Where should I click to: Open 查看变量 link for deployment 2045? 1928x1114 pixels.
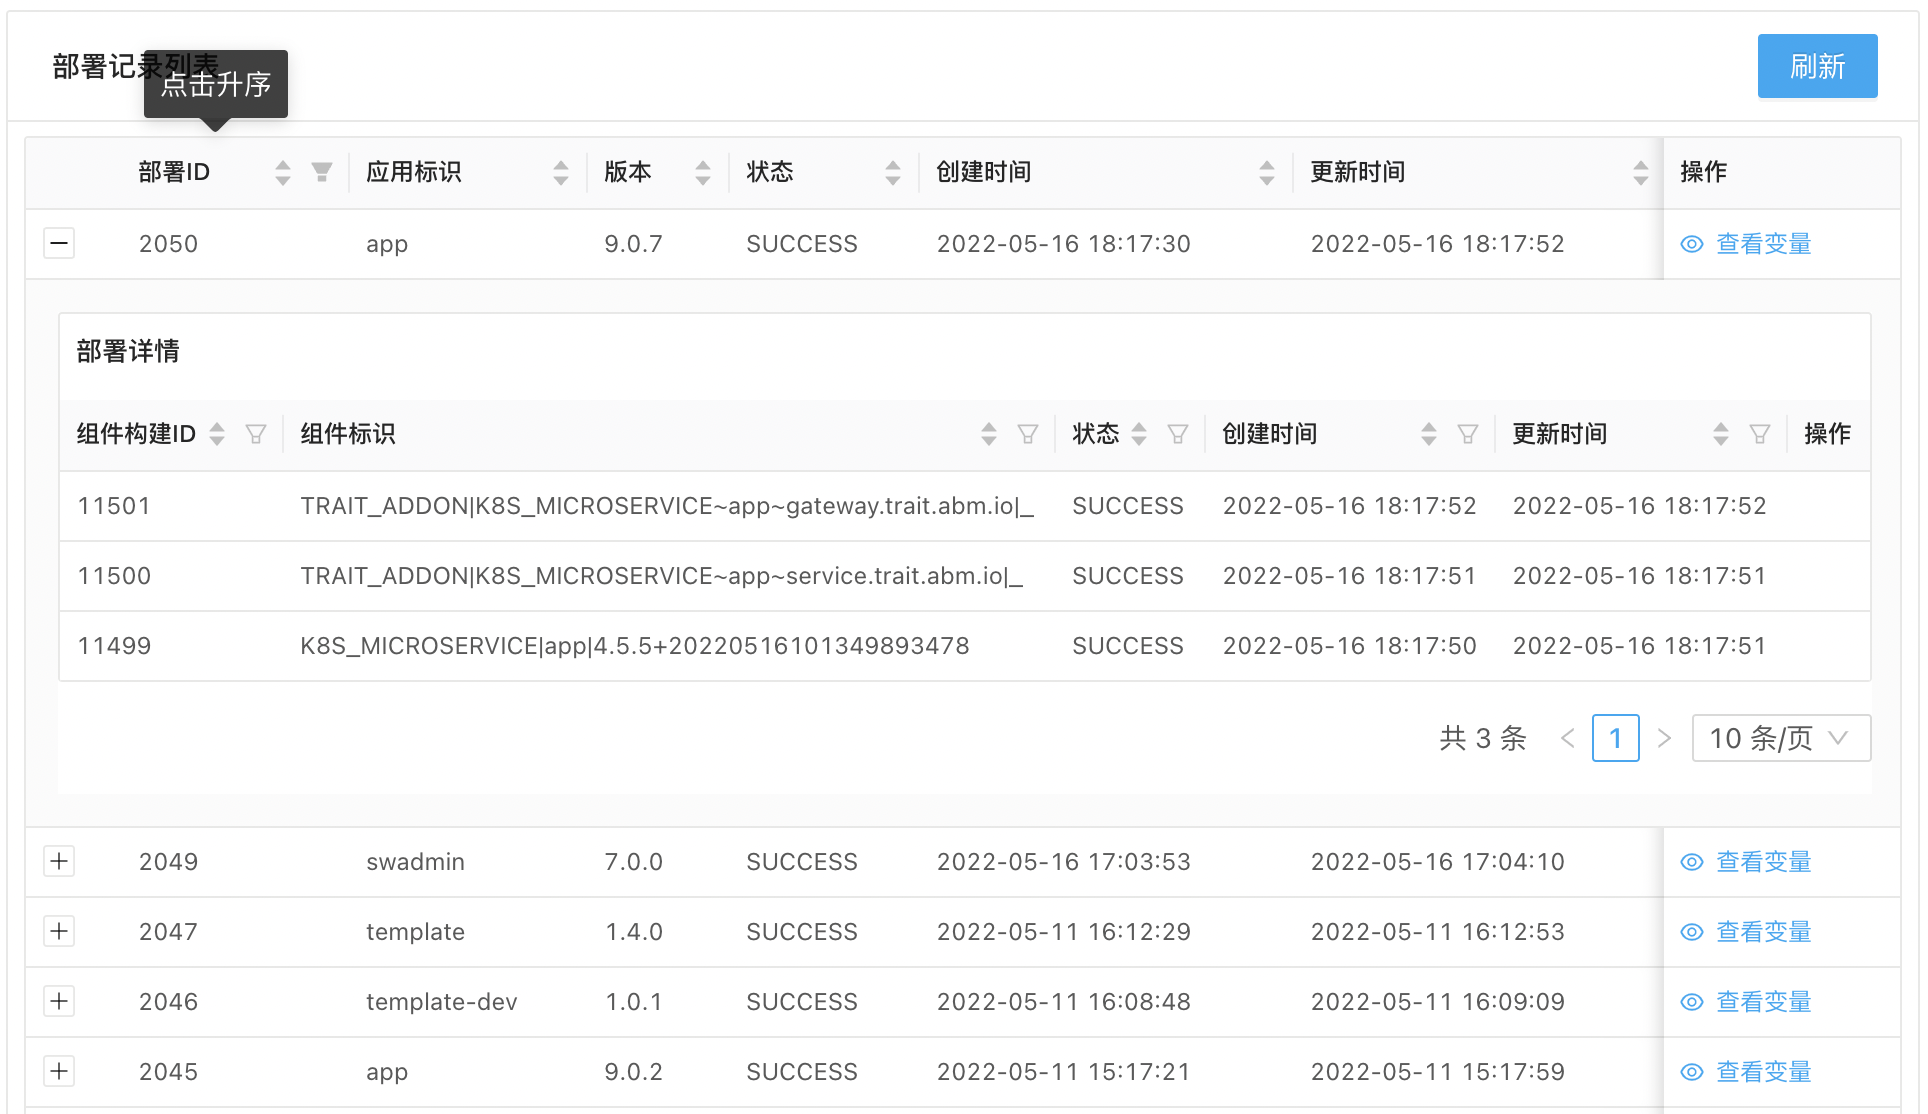click(x=1763, y=1072)
